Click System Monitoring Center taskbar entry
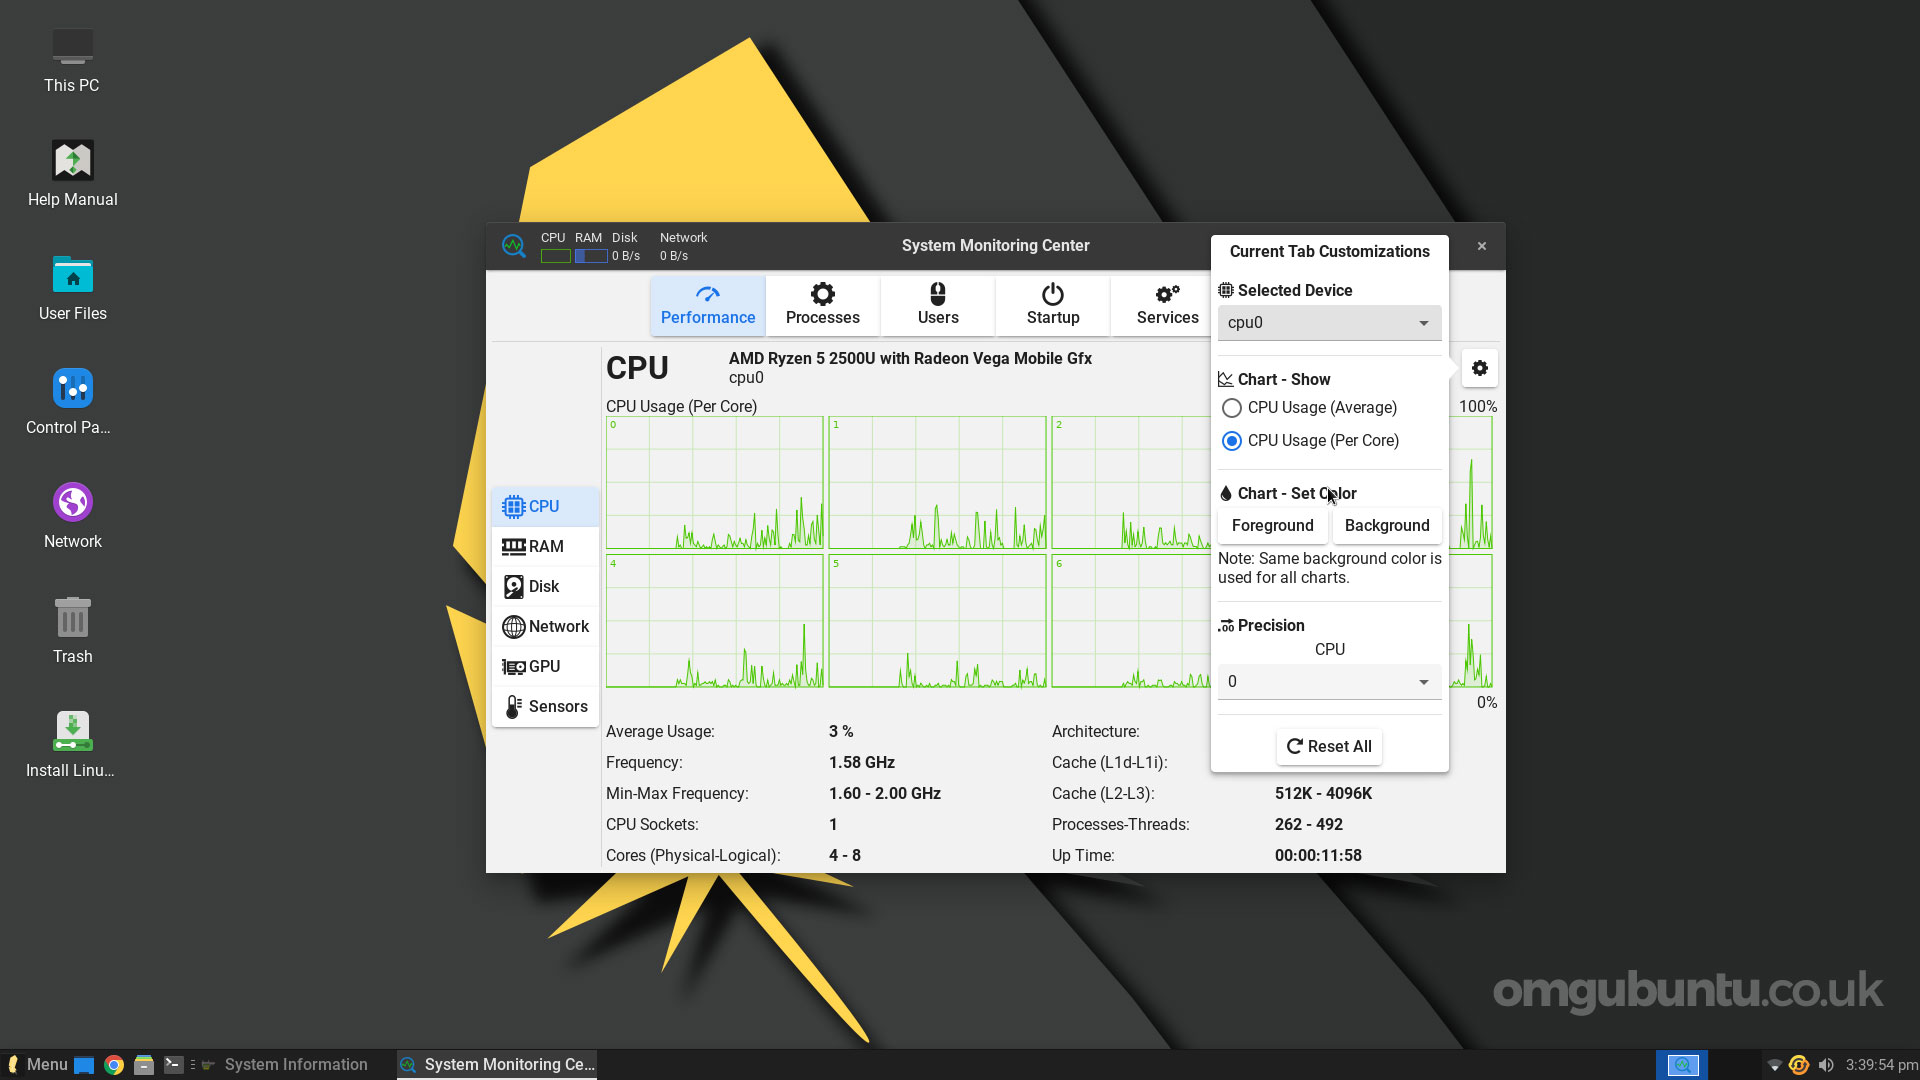 (x=498, y=1065)
